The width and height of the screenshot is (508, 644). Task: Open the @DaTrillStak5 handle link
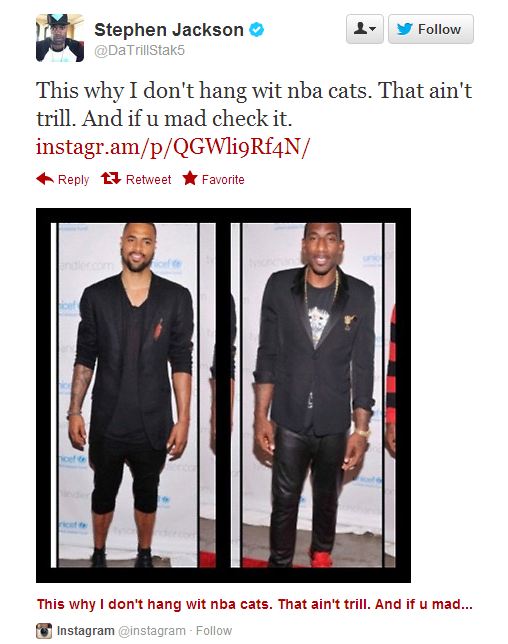[x=140, y=51]
